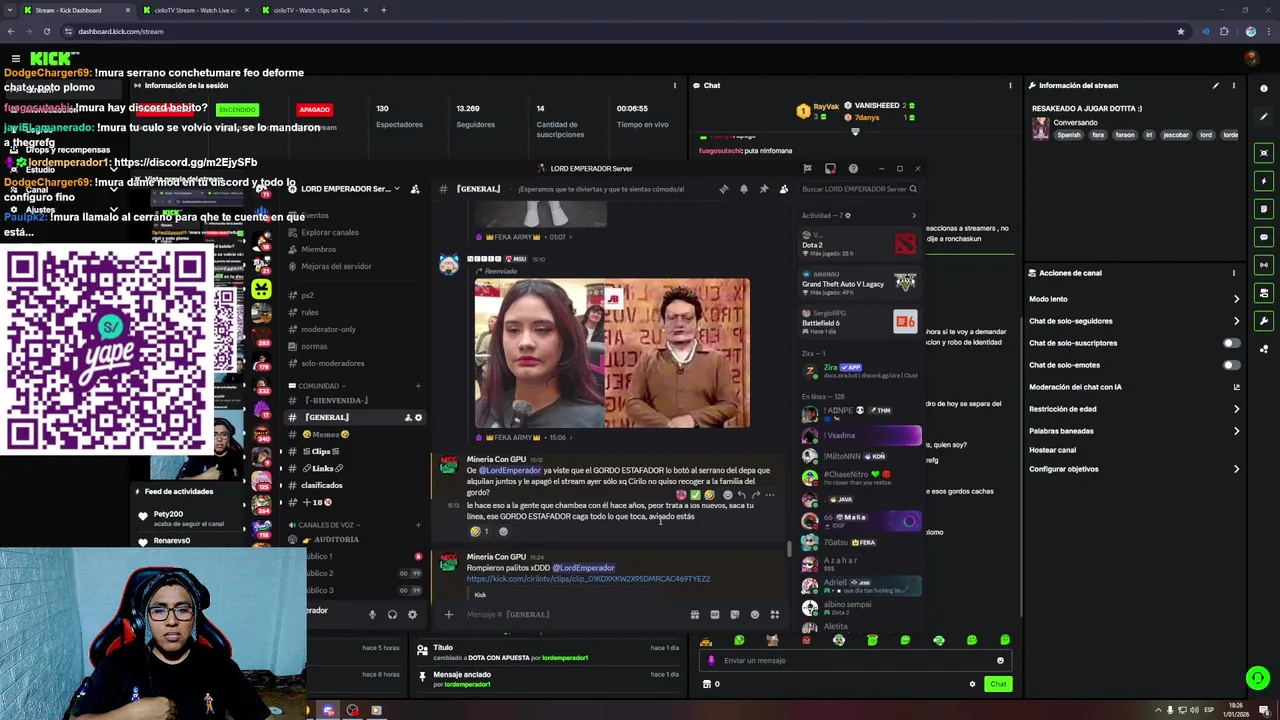Expand Actividad panel arrow in Discord

pos(913,215)
